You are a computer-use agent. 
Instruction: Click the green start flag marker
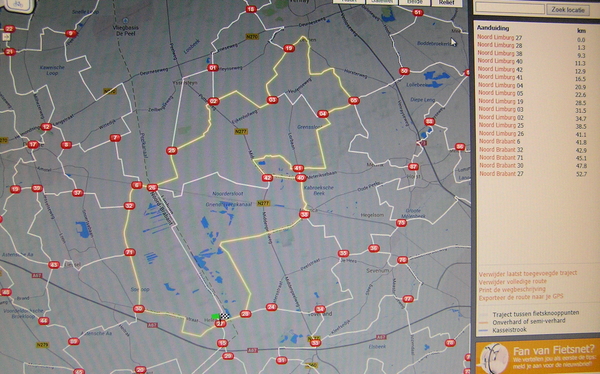[x=215, y=316]
